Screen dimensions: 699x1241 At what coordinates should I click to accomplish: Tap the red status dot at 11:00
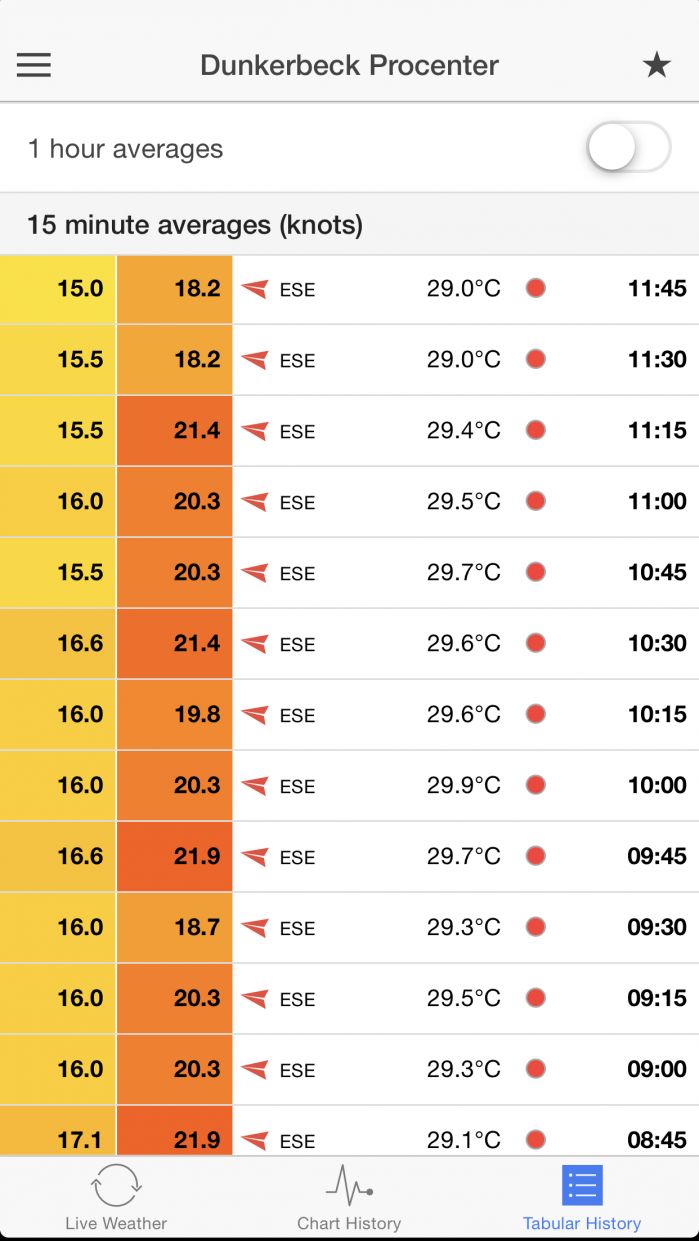click(x=536, y=501)
